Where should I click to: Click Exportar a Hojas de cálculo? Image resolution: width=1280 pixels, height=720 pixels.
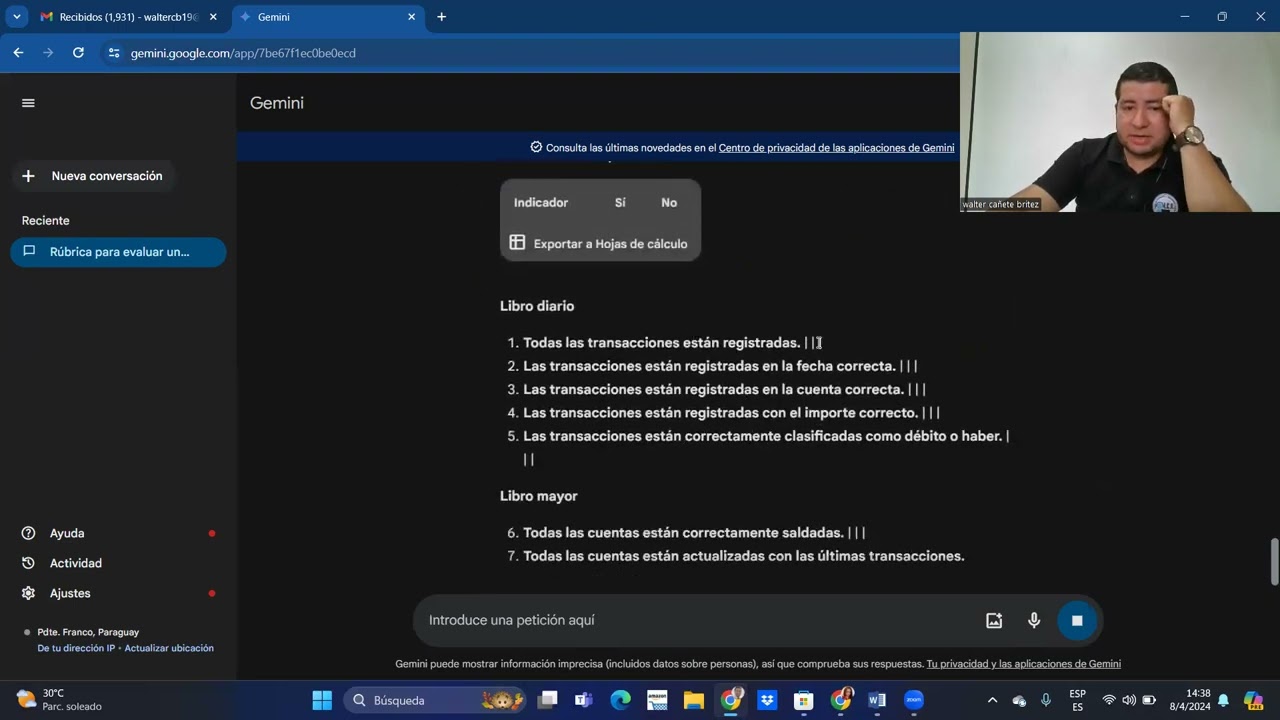[599, 244]
